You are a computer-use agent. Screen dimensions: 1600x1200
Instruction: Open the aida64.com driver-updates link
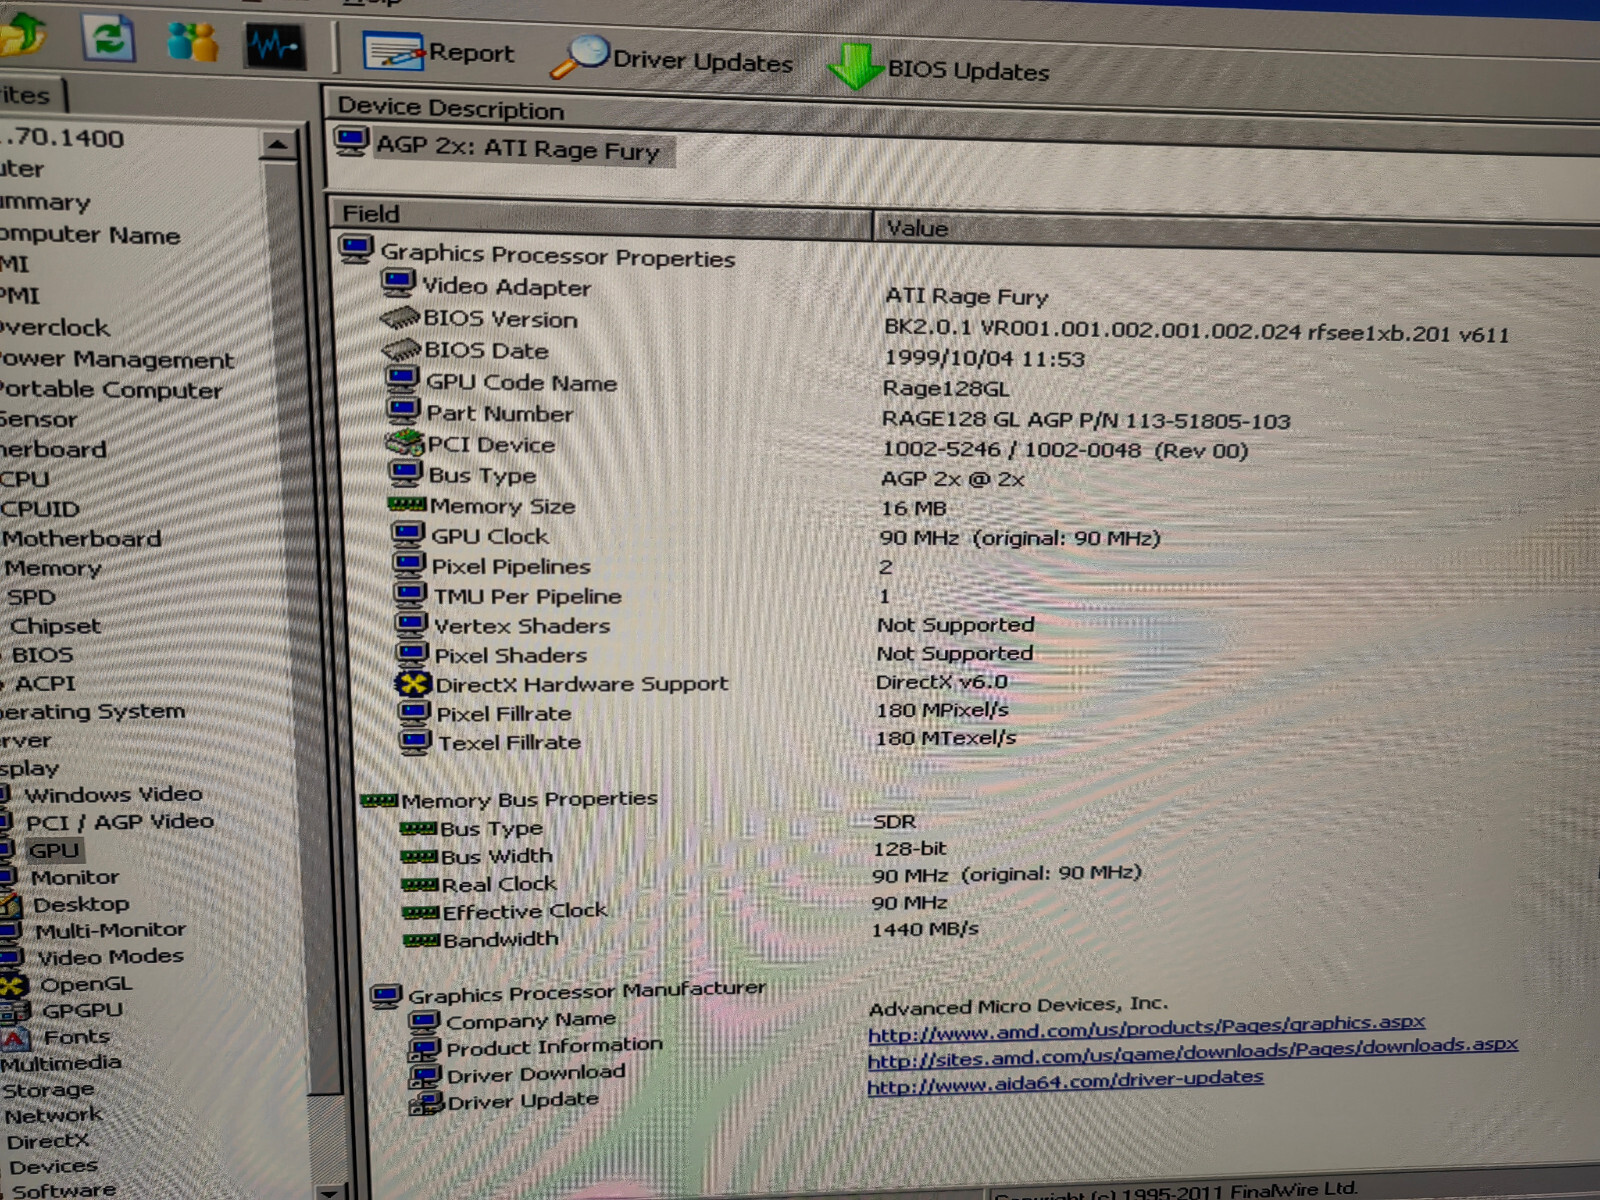1065,1080
